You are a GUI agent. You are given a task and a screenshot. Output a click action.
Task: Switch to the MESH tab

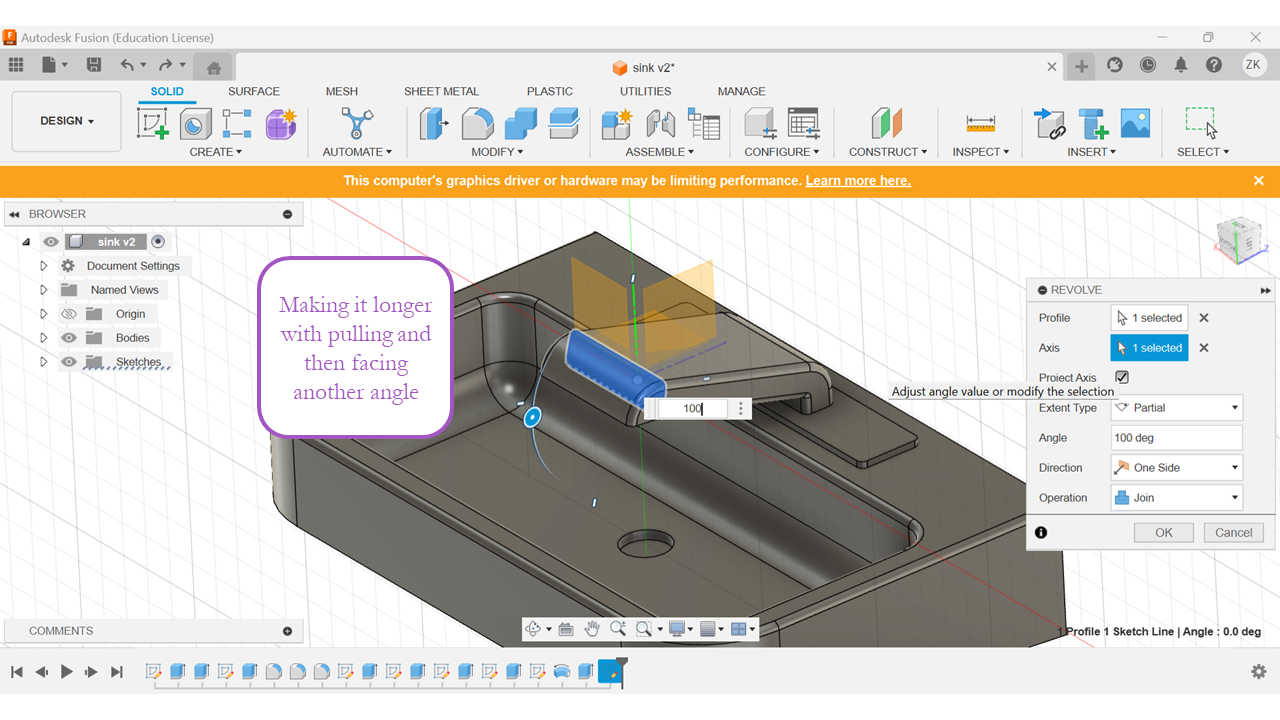[342, 91]
